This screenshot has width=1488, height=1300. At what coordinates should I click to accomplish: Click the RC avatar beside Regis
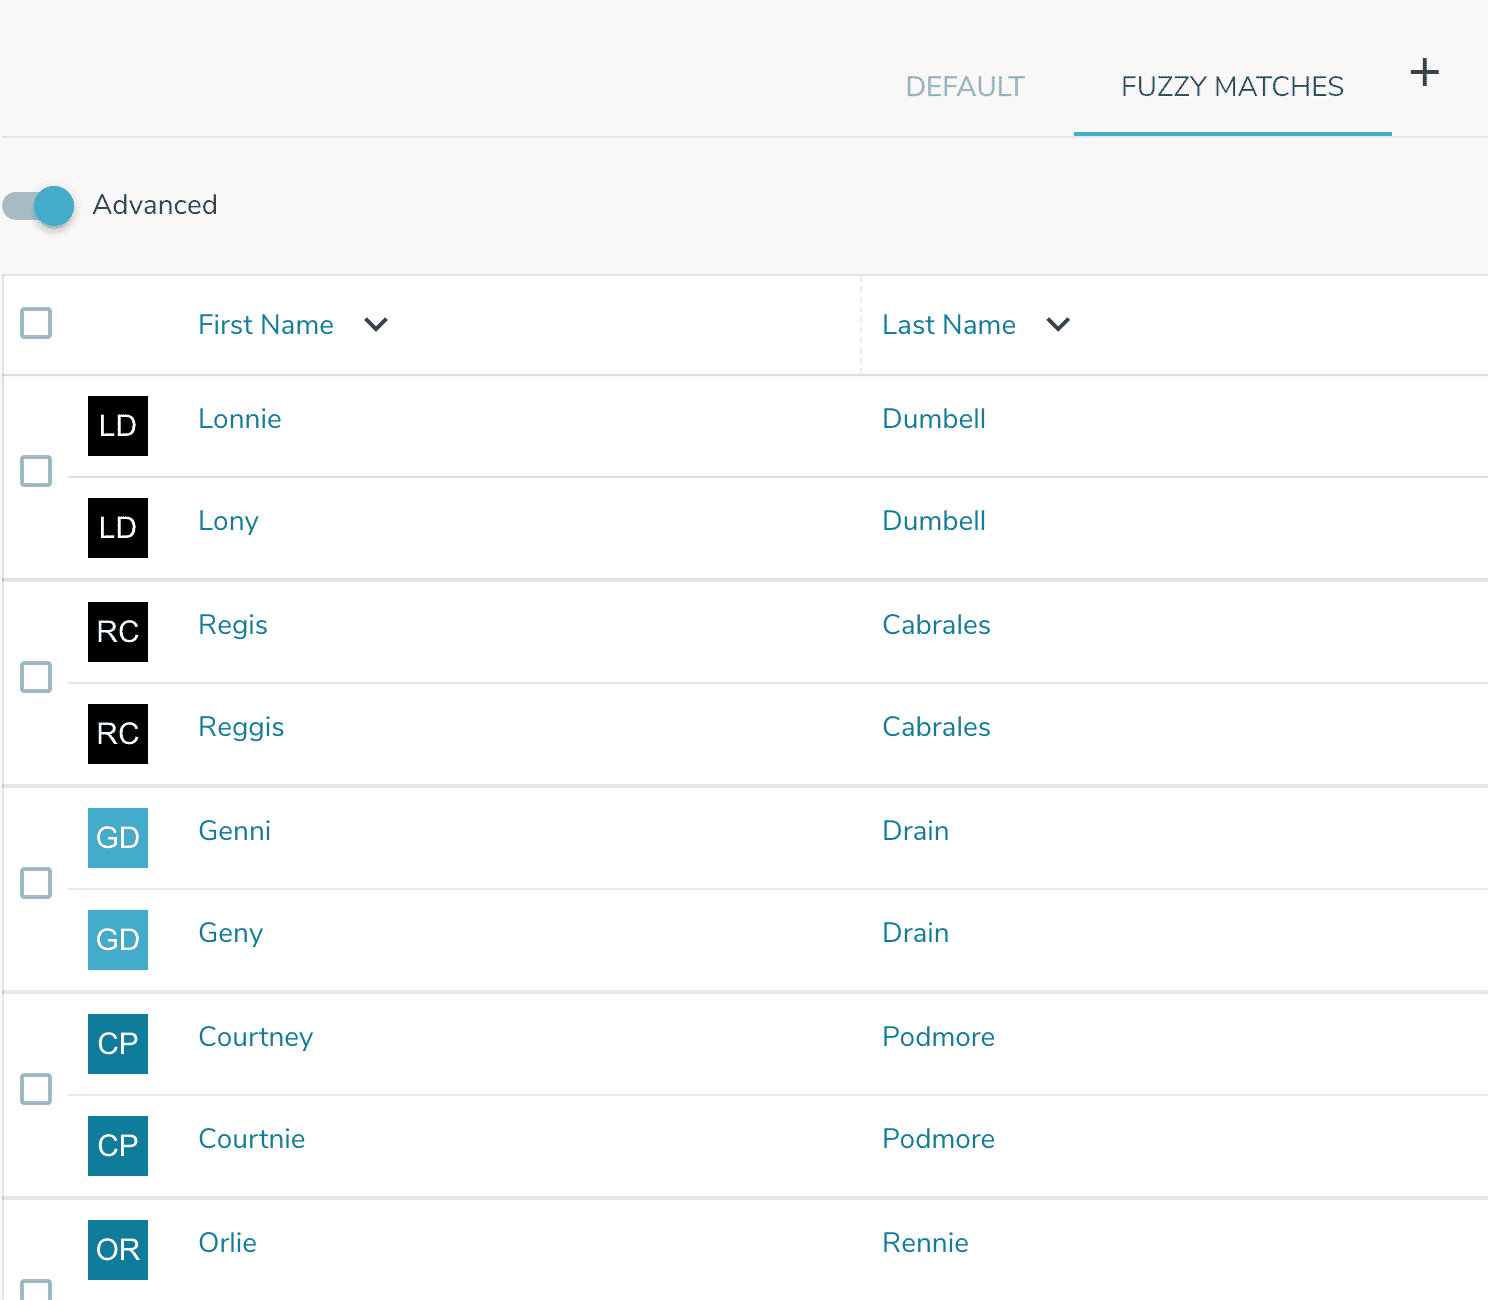pos(118,632)
